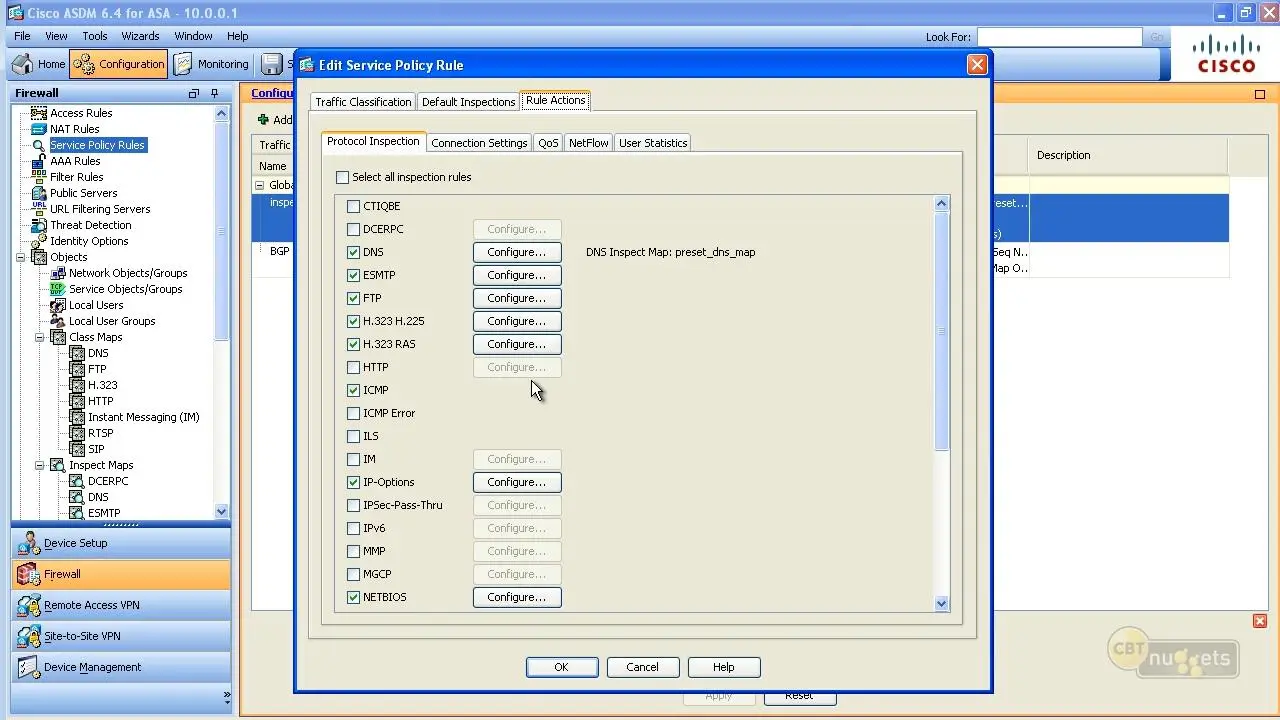Click inspection list scroll down arrow
The image size is (1280, 720).
941,603
